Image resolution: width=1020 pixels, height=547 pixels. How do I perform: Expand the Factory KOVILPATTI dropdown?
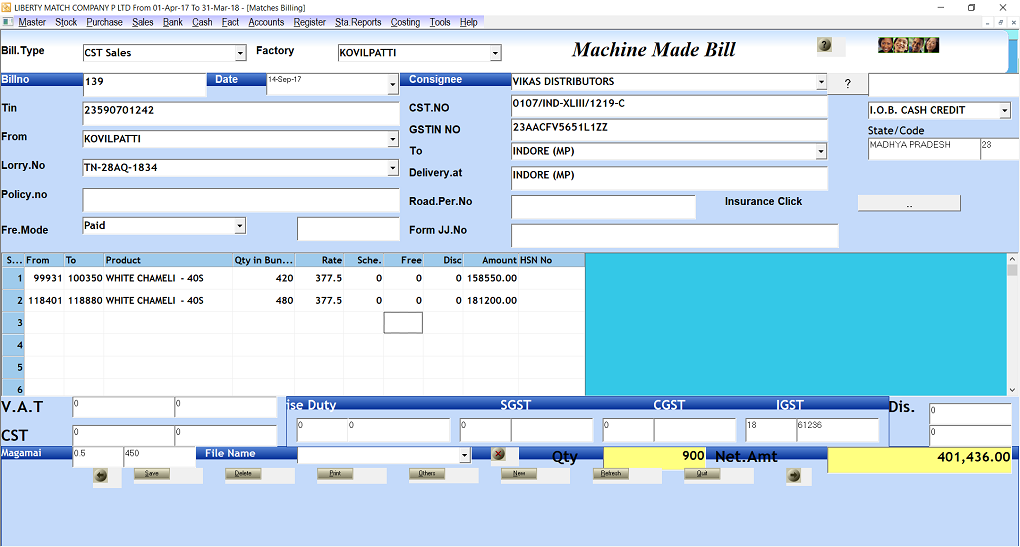click(x=495, y=54)
